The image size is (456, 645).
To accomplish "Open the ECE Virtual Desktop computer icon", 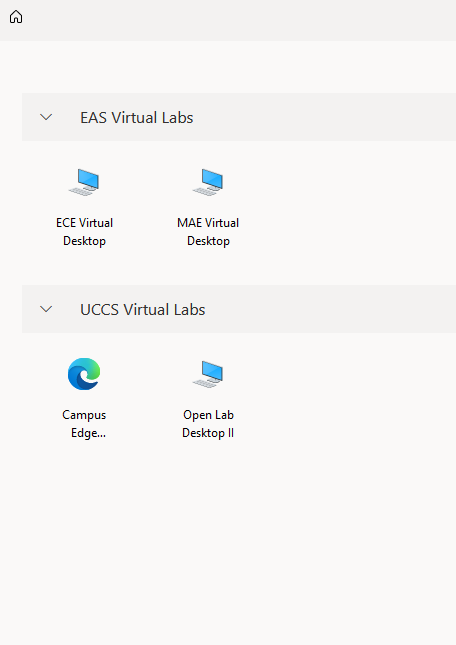I will coord(84,182).
